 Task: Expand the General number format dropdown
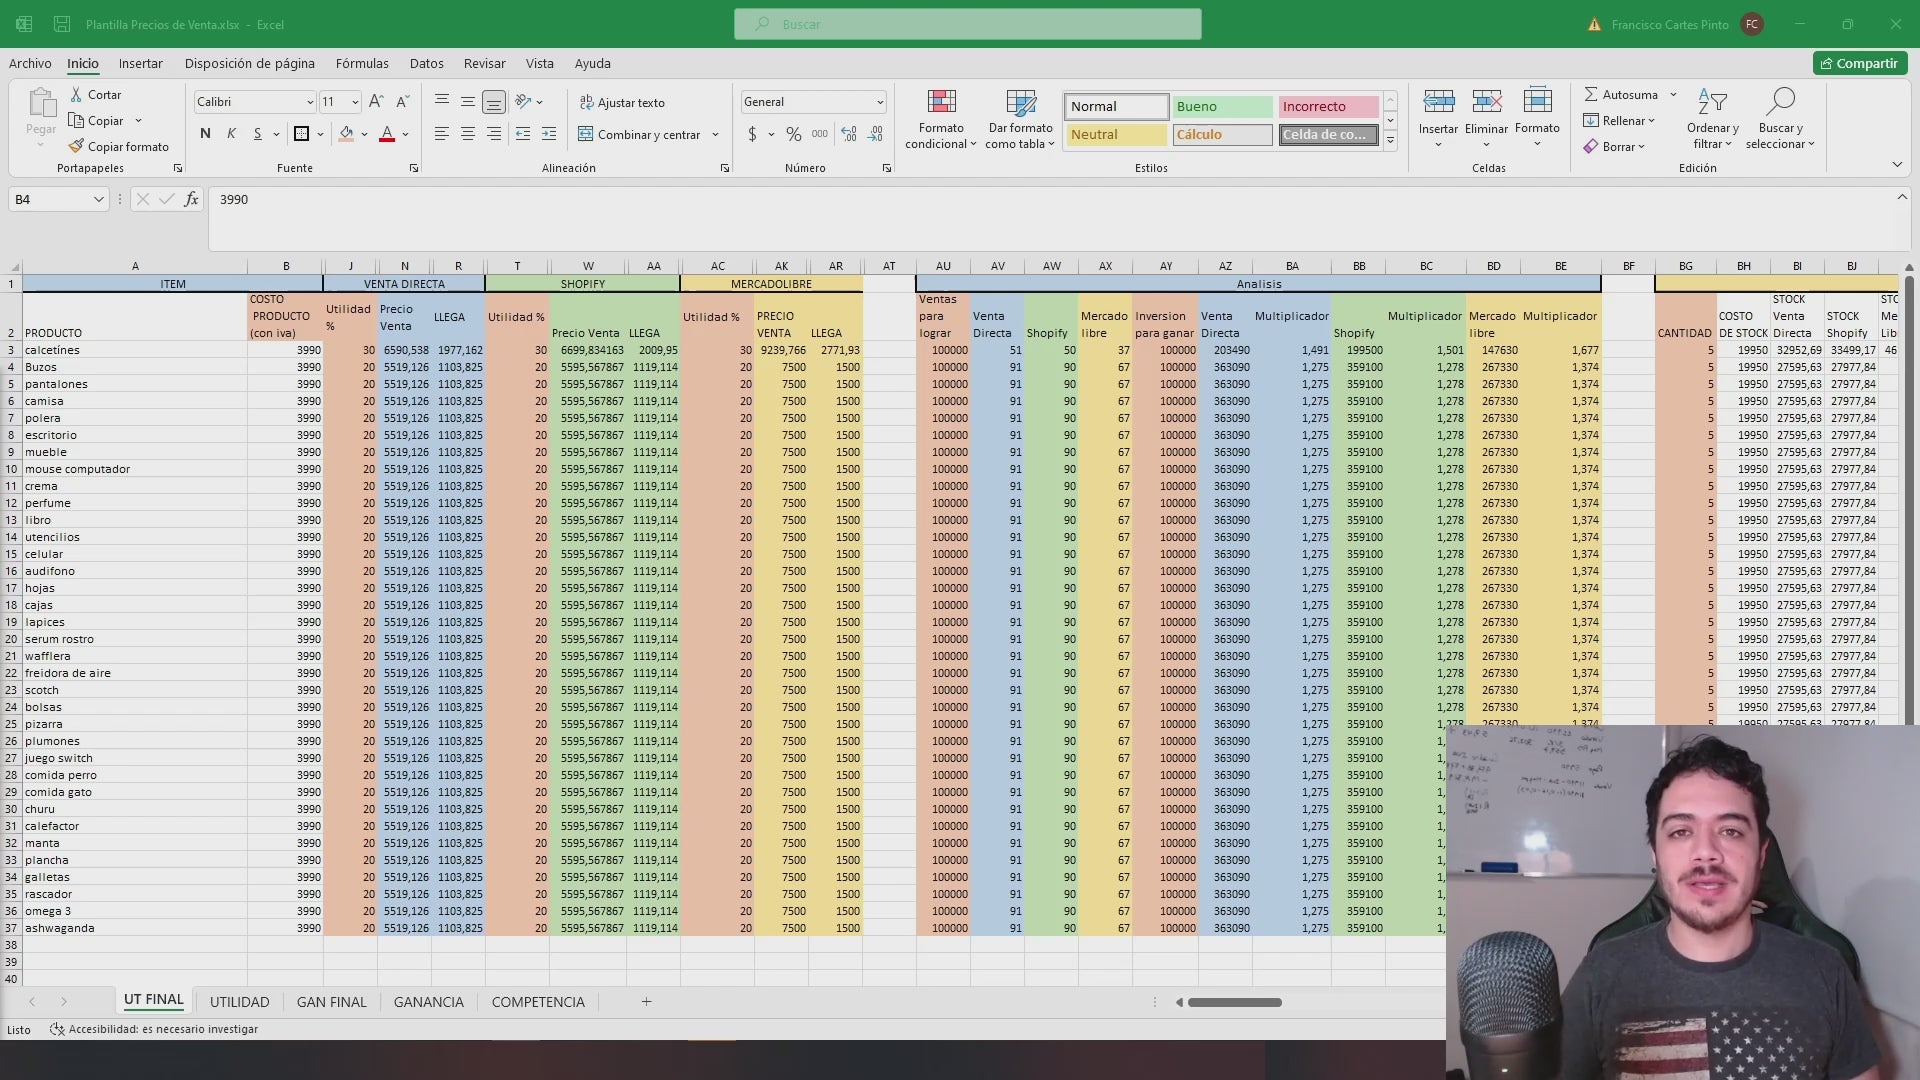(879, 102)
